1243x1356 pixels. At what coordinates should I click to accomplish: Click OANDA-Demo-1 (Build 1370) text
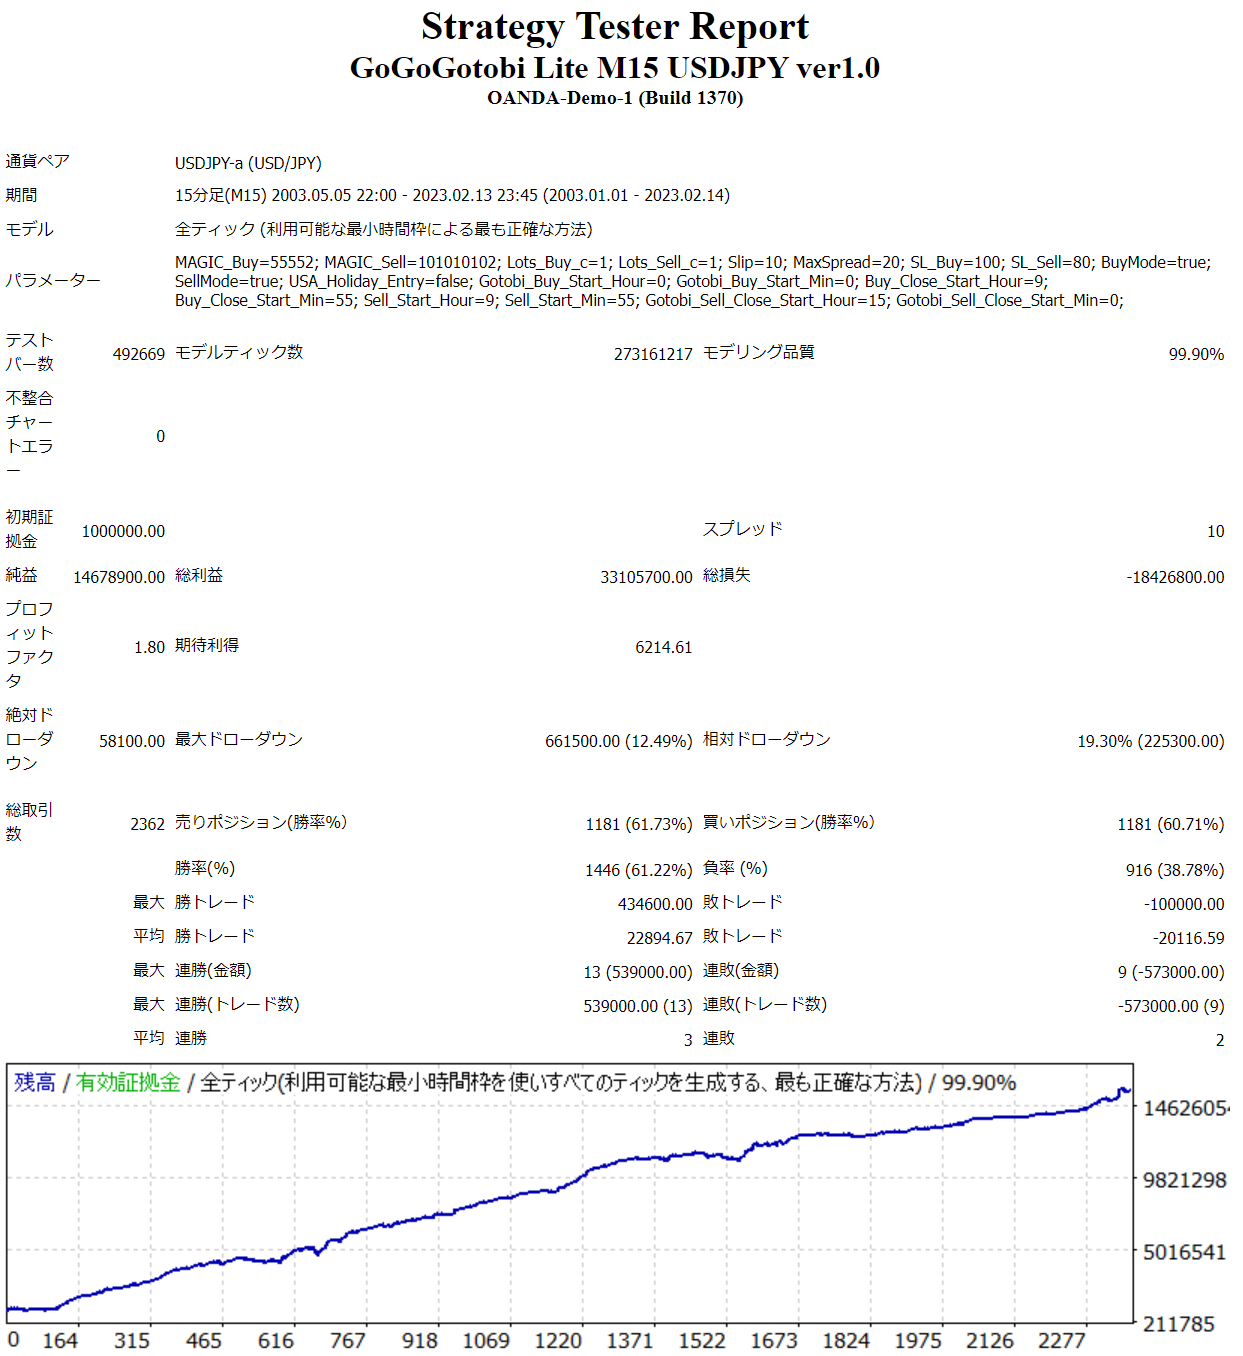tap(615, 98)
